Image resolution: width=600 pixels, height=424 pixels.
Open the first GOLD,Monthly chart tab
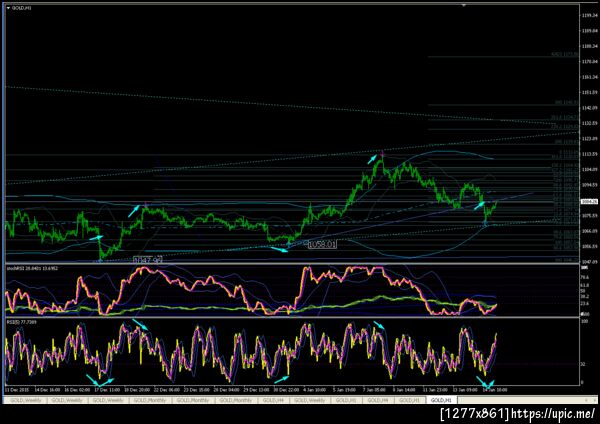coord(150,400)
